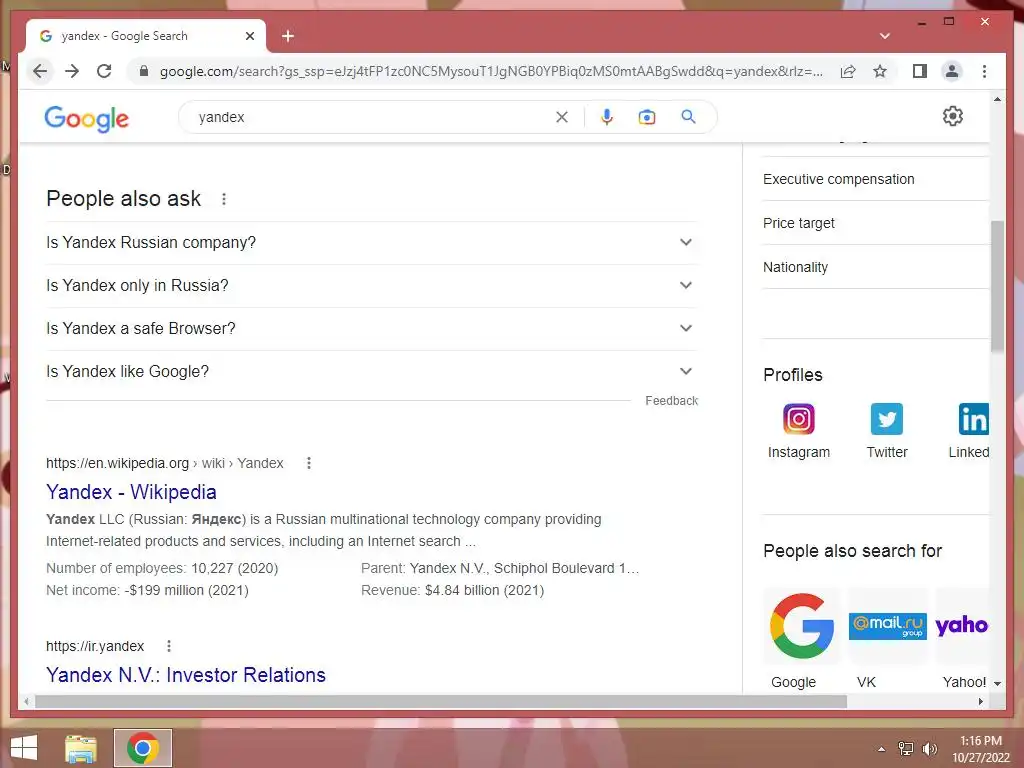Open Google quick settings gear
The height and width of the screenshot is (768, 1024).
tap(952, 116)
